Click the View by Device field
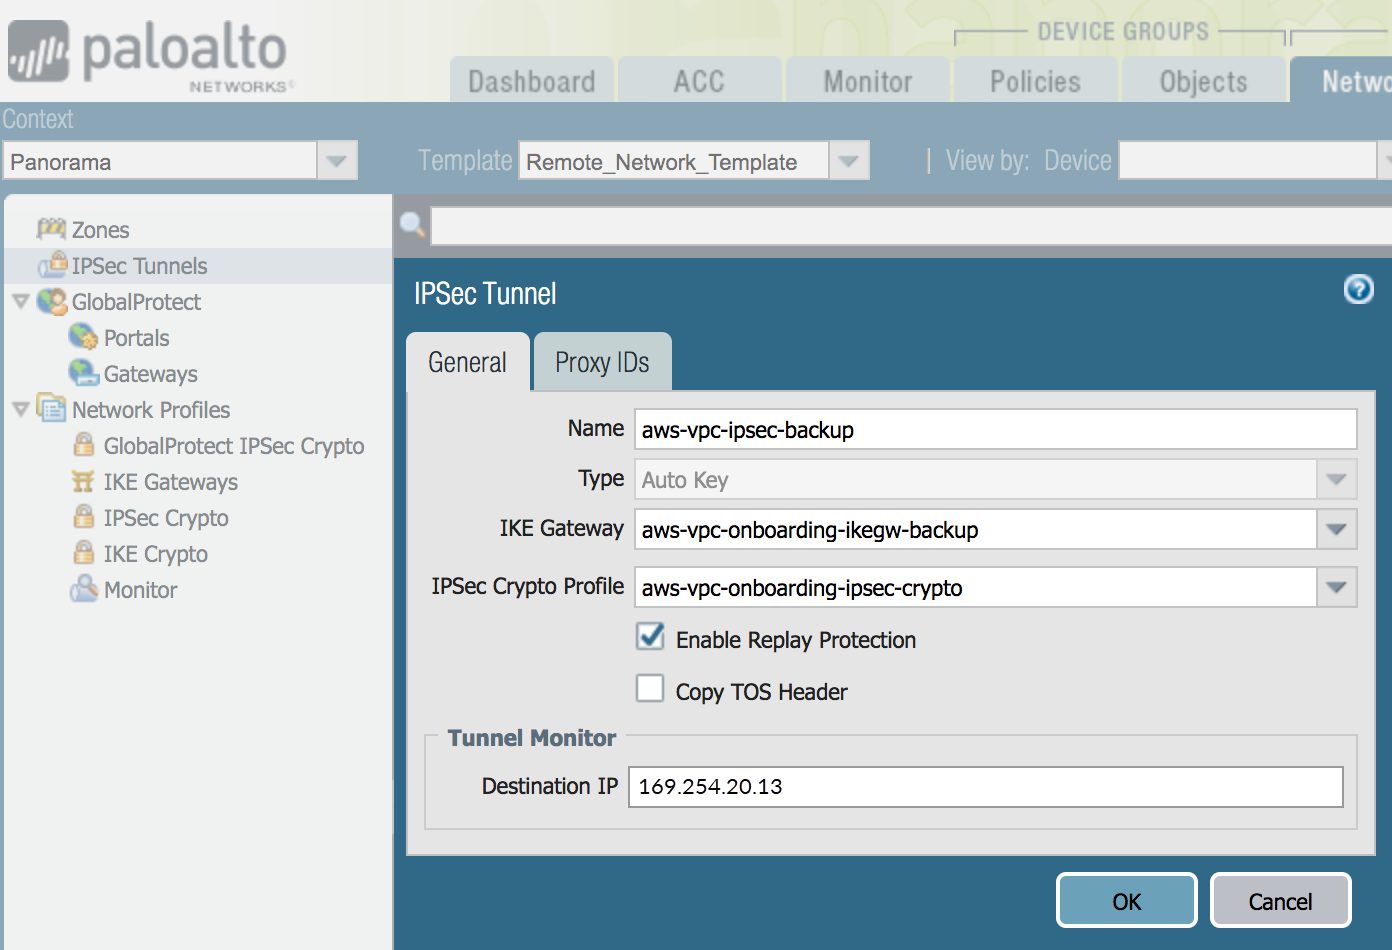This screenshot has width=1392, height=950. pos(1247,160)
